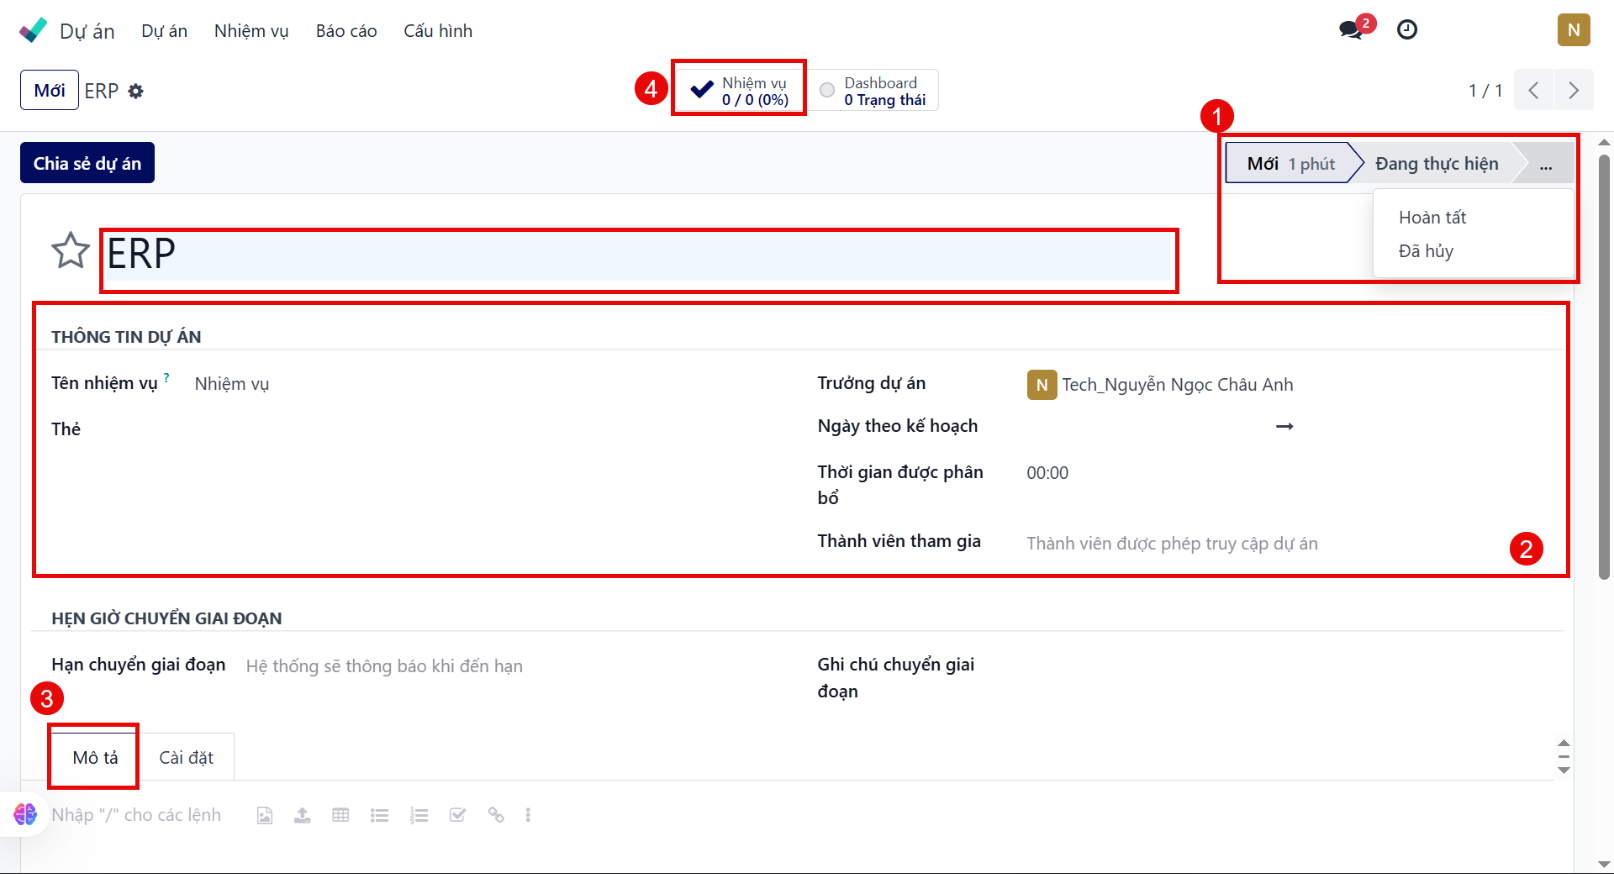Expand the more stages ellipsis in status bar
The image size is (1614, 874).
click(x=1545, y=164)
